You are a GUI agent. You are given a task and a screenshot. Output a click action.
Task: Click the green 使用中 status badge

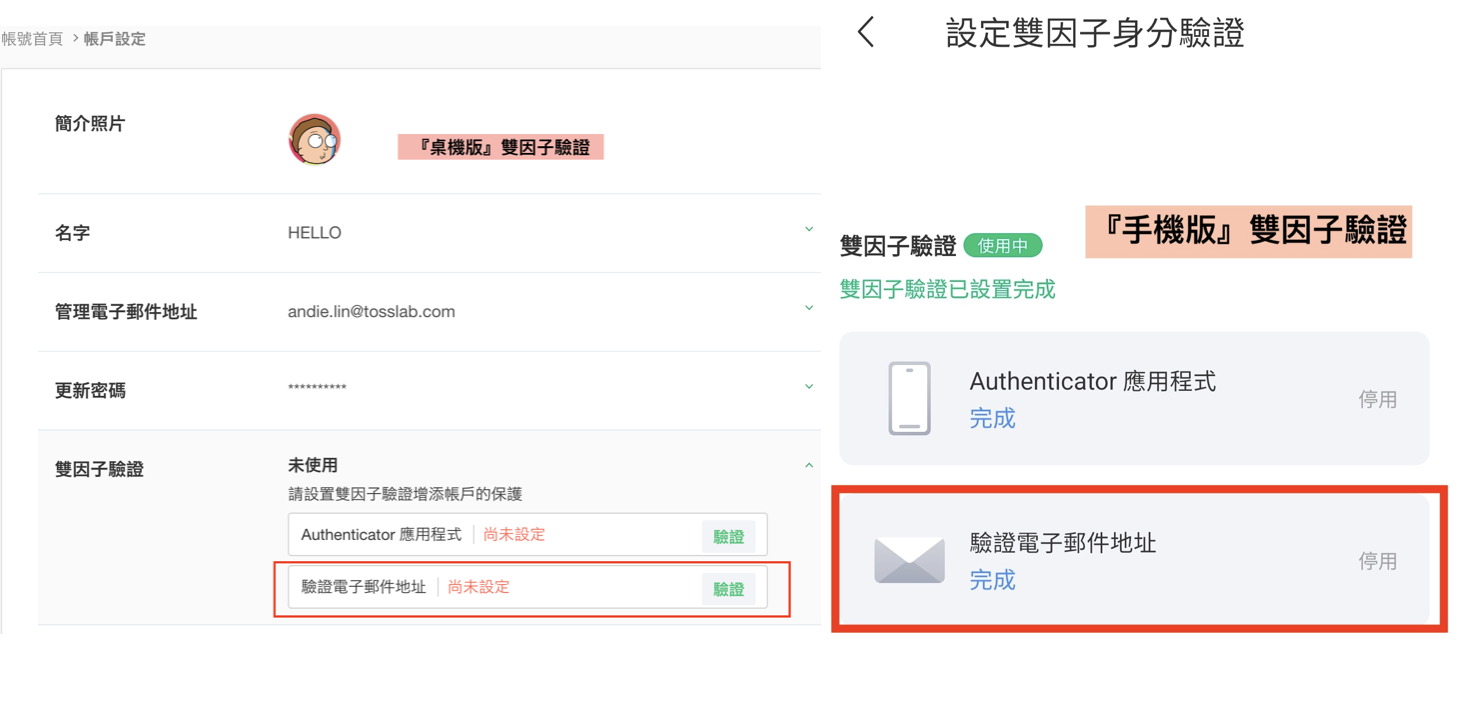[1002, 246]
